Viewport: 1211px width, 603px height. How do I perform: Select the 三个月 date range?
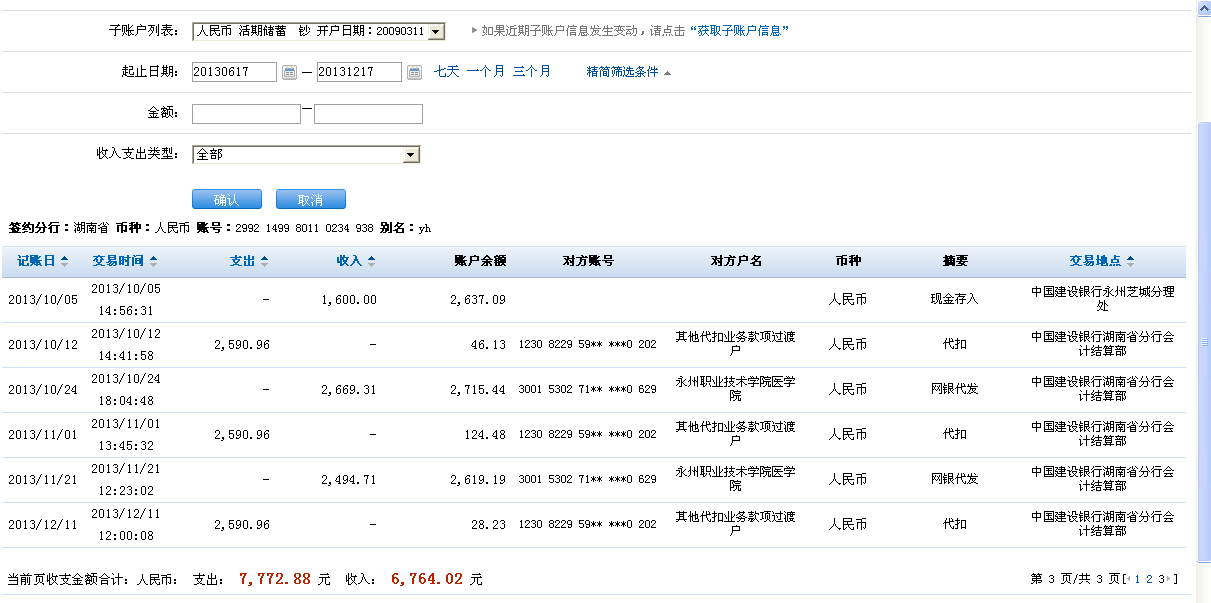coord(532,71)
